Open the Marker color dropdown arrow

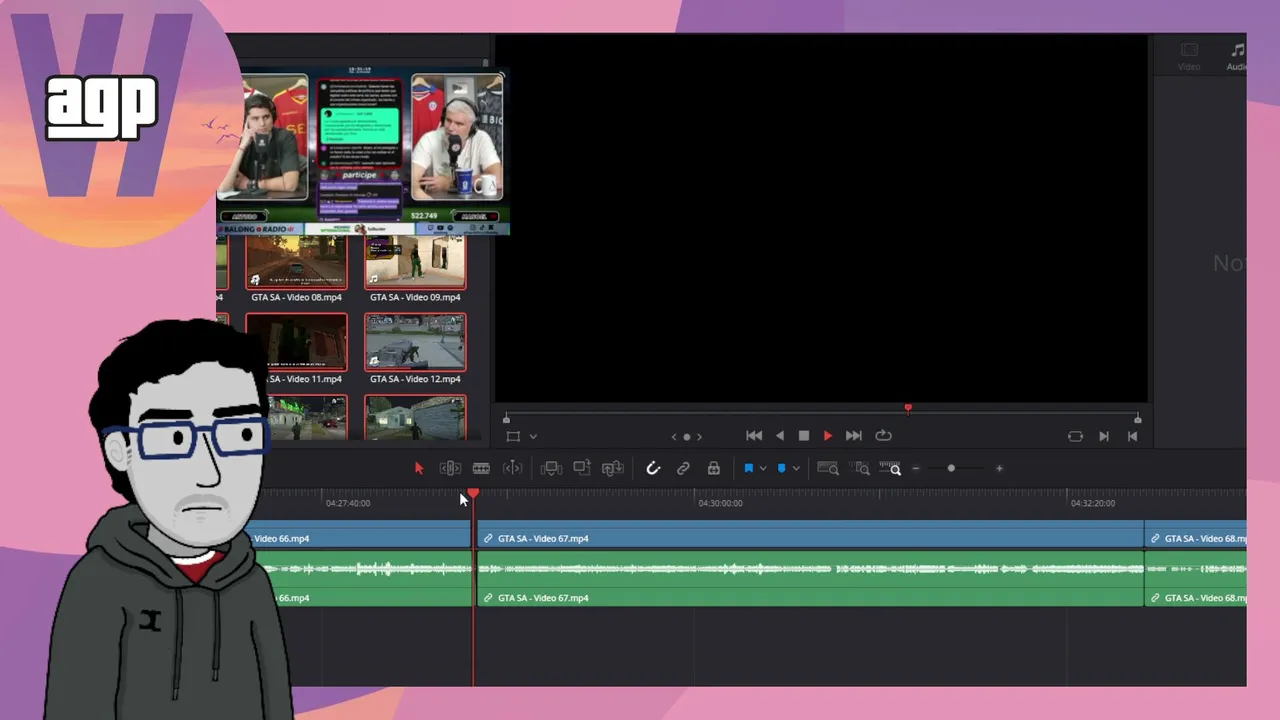click(796, 468)
